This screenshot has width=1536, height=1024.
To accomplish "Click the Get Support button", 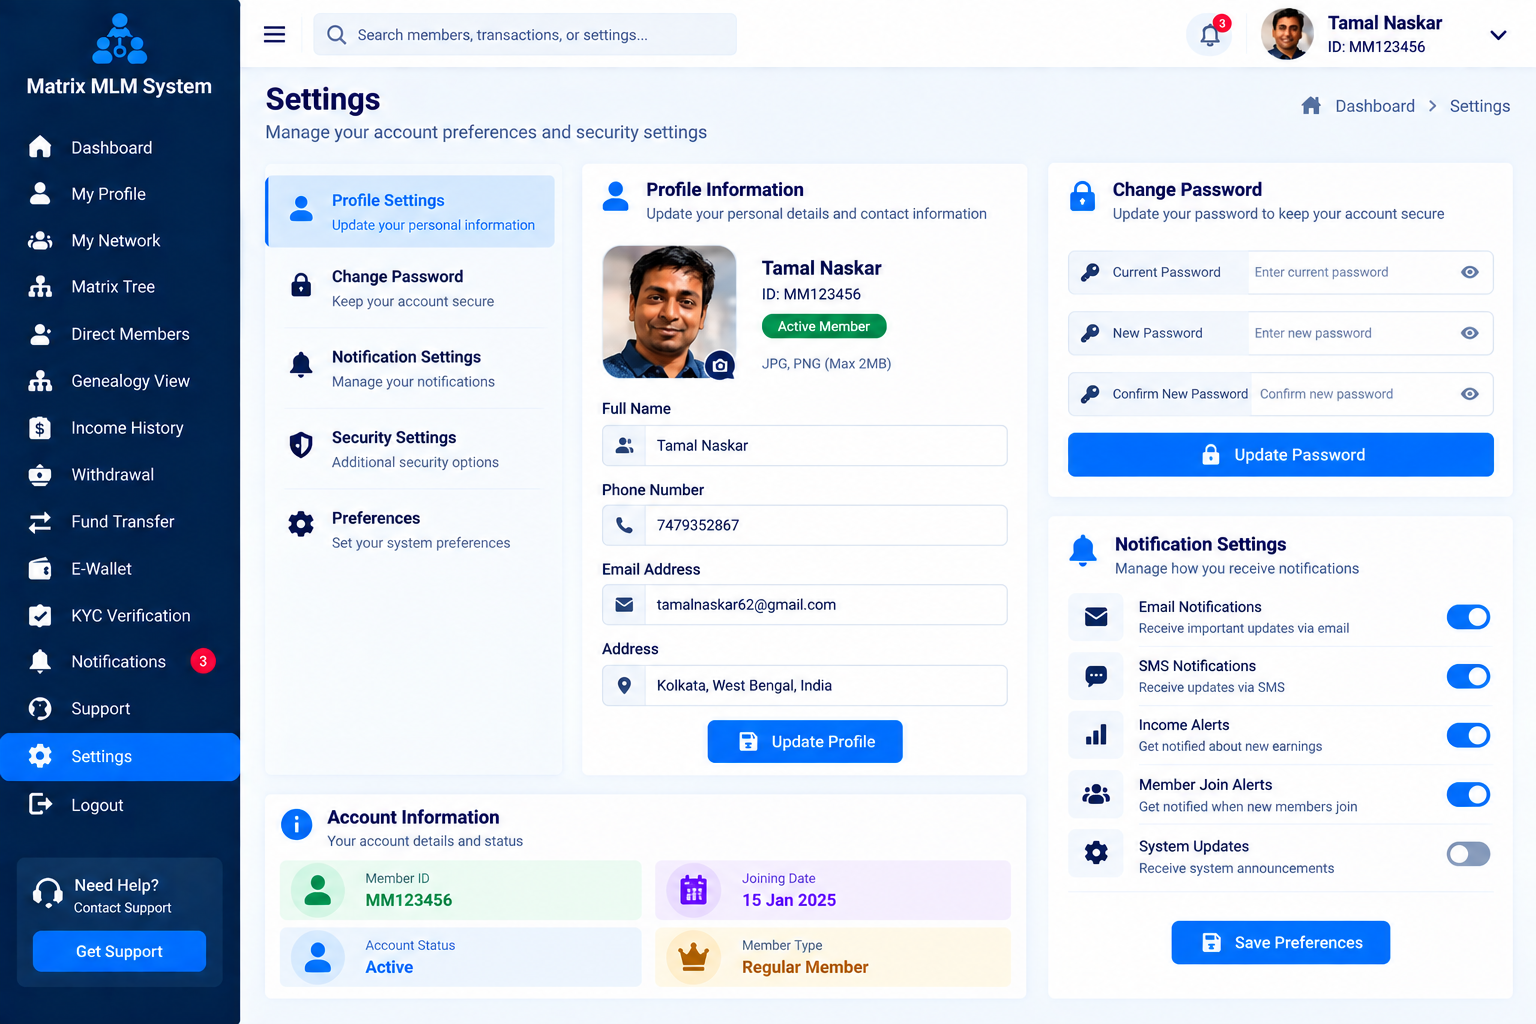I will click(119, 951).
